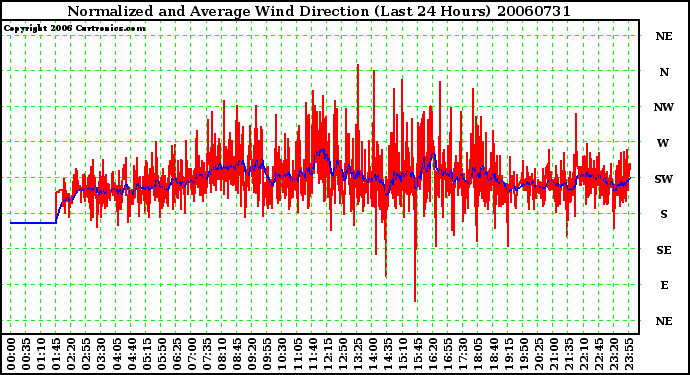This screenshot has height=375, width=690.
Task: Click the 07:00 time axis label
Action: pos(191,354)
